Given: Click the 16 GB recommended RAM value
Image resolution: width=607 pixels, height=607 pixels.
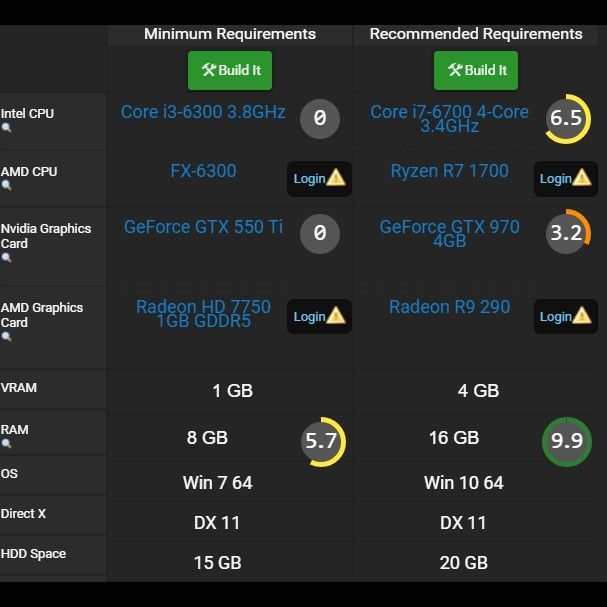Looking at the screenshot, I should click(454, 438).
